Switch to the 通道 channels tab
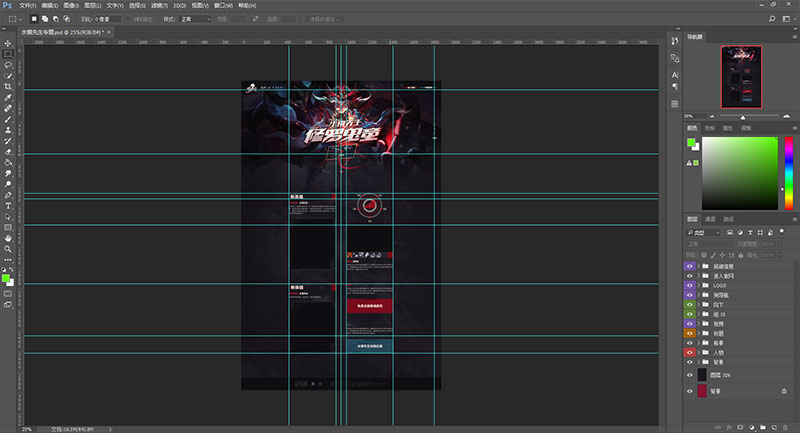800x433 pixels. (x=710, y=219)
